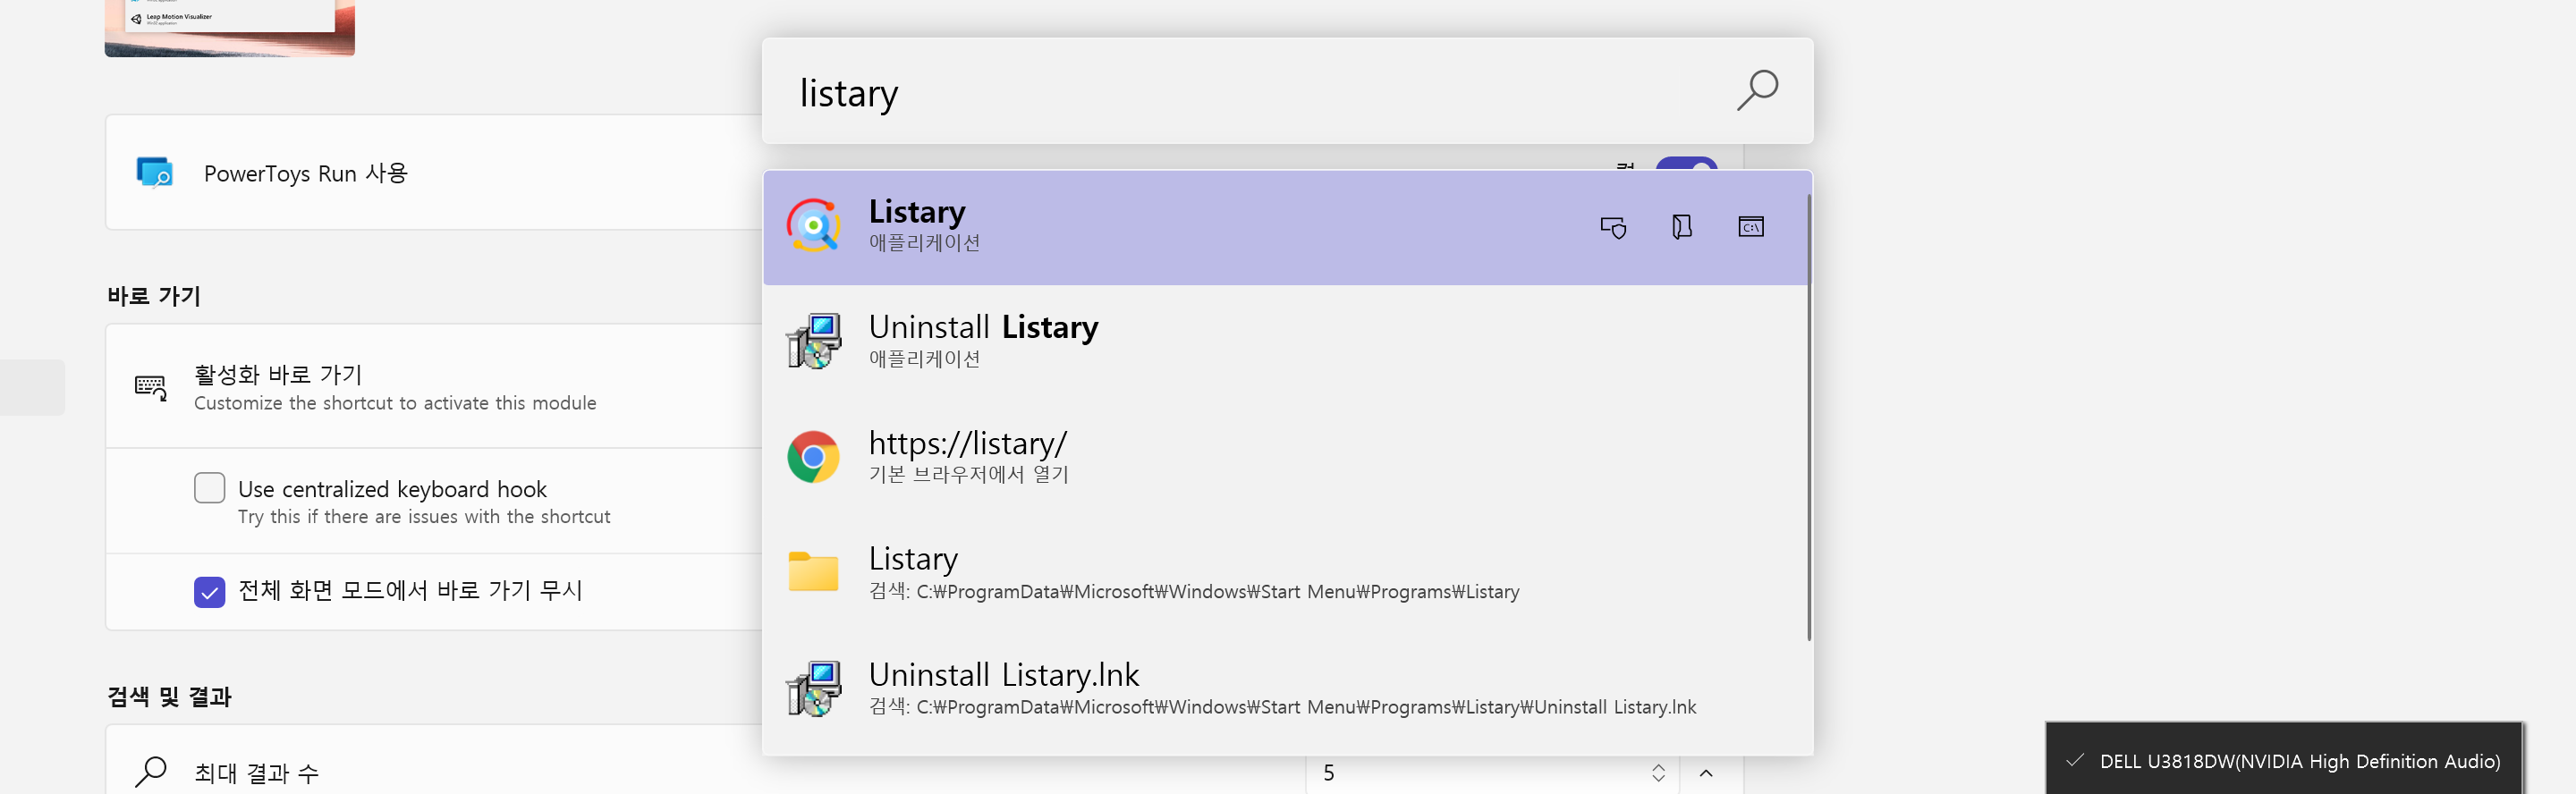Image resolution: width=2576 pixels, height=794 pixels.
Task: Click the magnifier icon in the search bar
Action: point(1757,90)
